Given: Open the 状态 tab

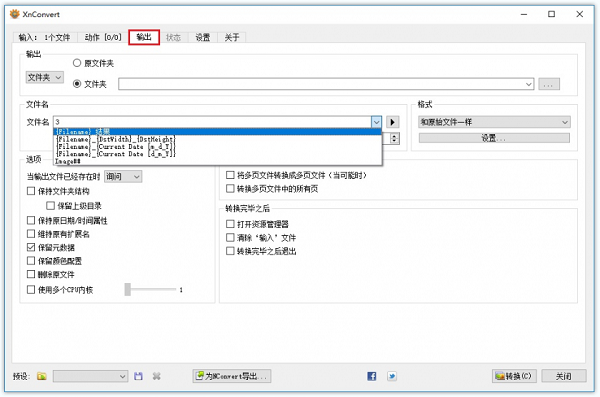Looking at the screenshot, I should point(173,37).
